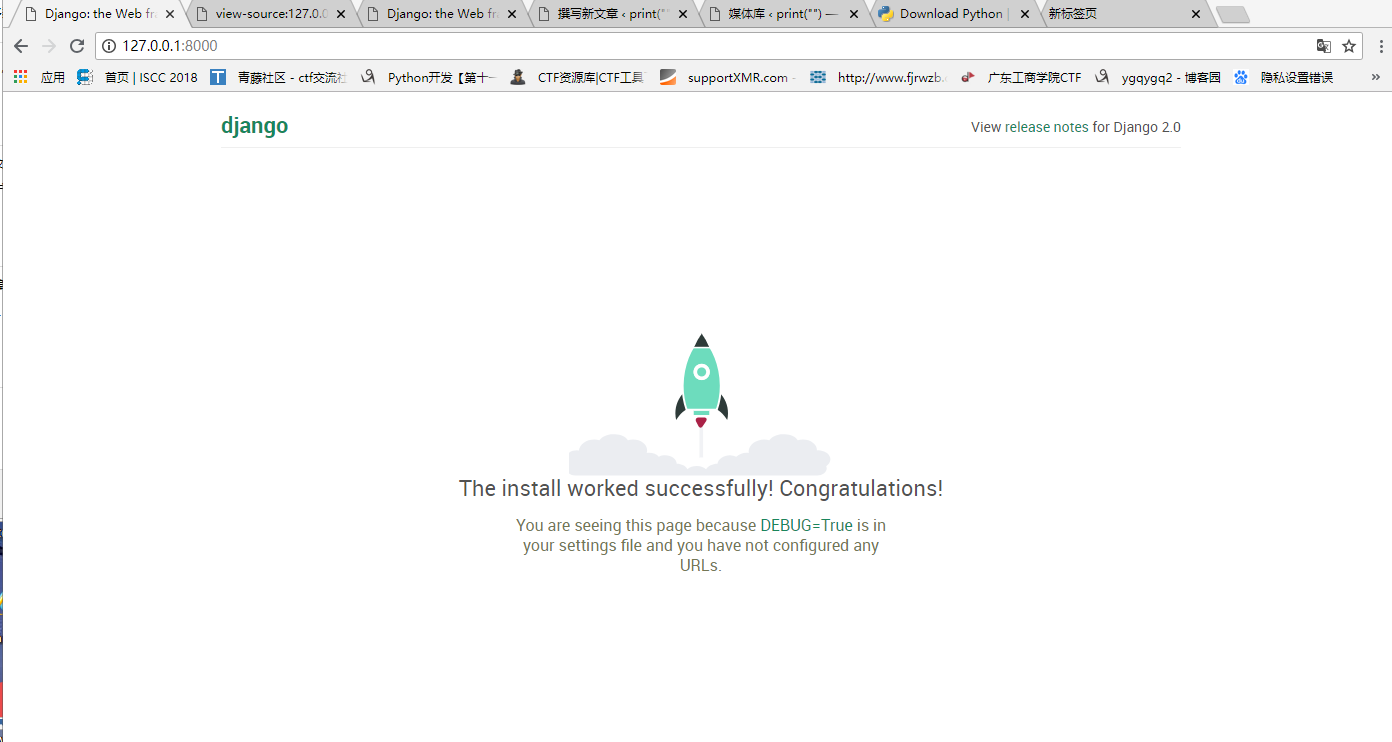Click the django logo heading
This screenshot has height=742, width=1392.
(254, 126)
